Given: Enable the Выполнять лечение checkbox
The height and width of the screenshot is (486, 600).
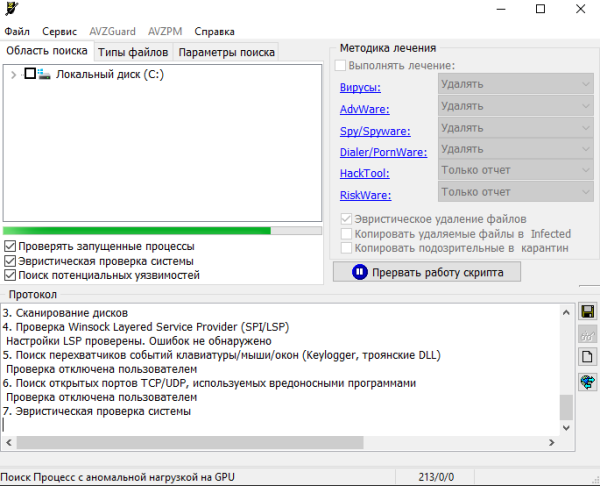Looking at the screenshot, I should pyautogui.click(x=340, y=65).
